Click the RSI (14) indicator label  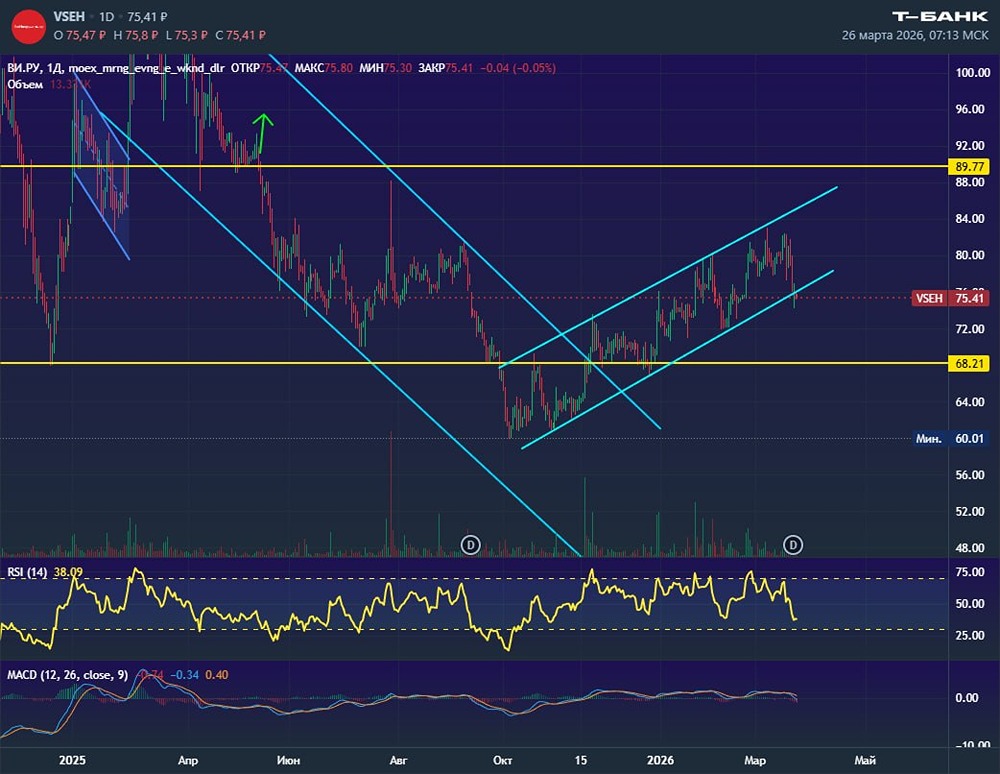pyautogui.click(x=27, y=572)
